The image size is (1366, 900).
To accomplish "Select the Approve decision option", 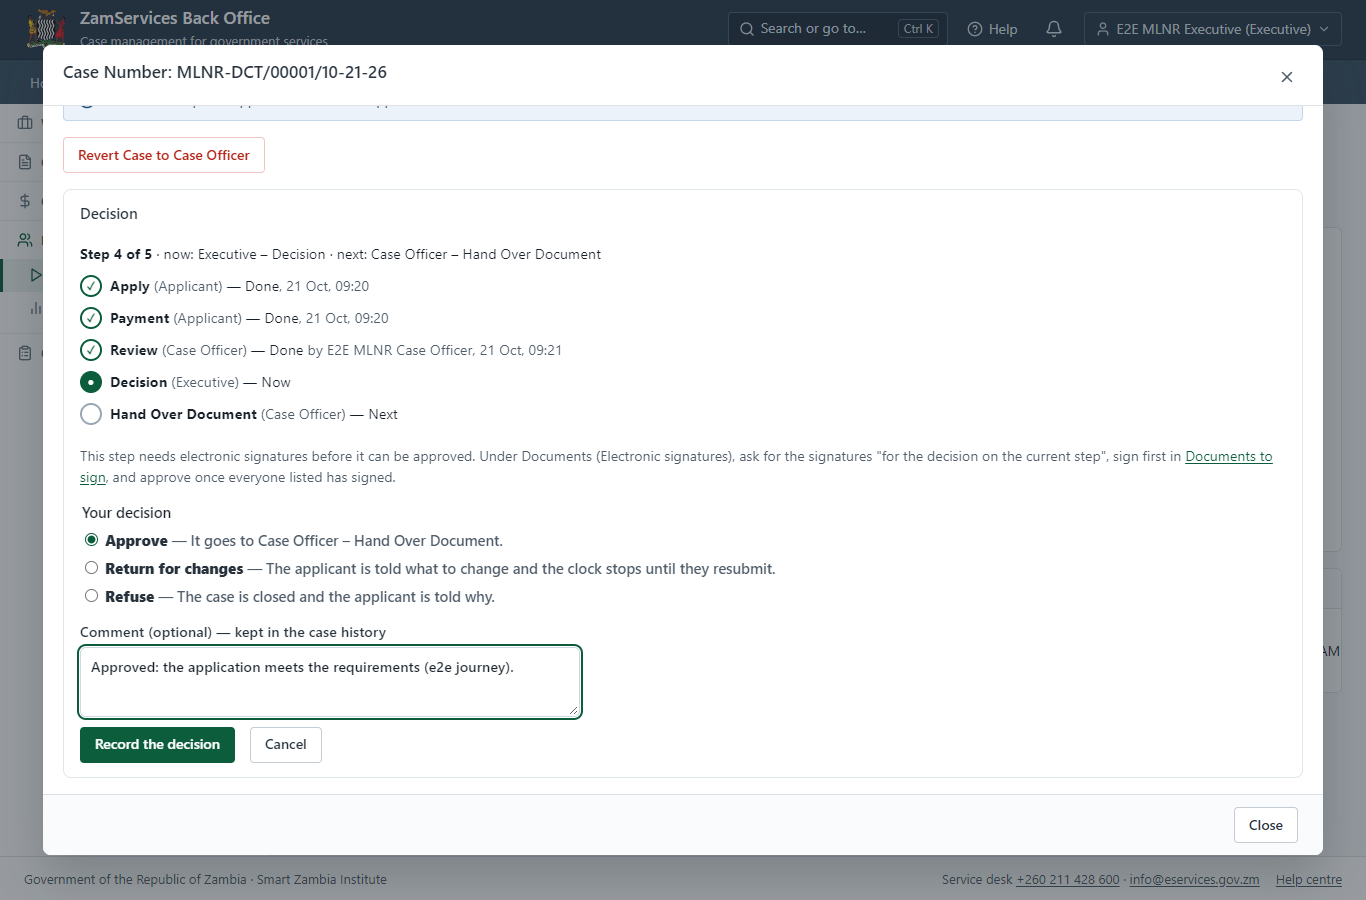I will (91, 540).
